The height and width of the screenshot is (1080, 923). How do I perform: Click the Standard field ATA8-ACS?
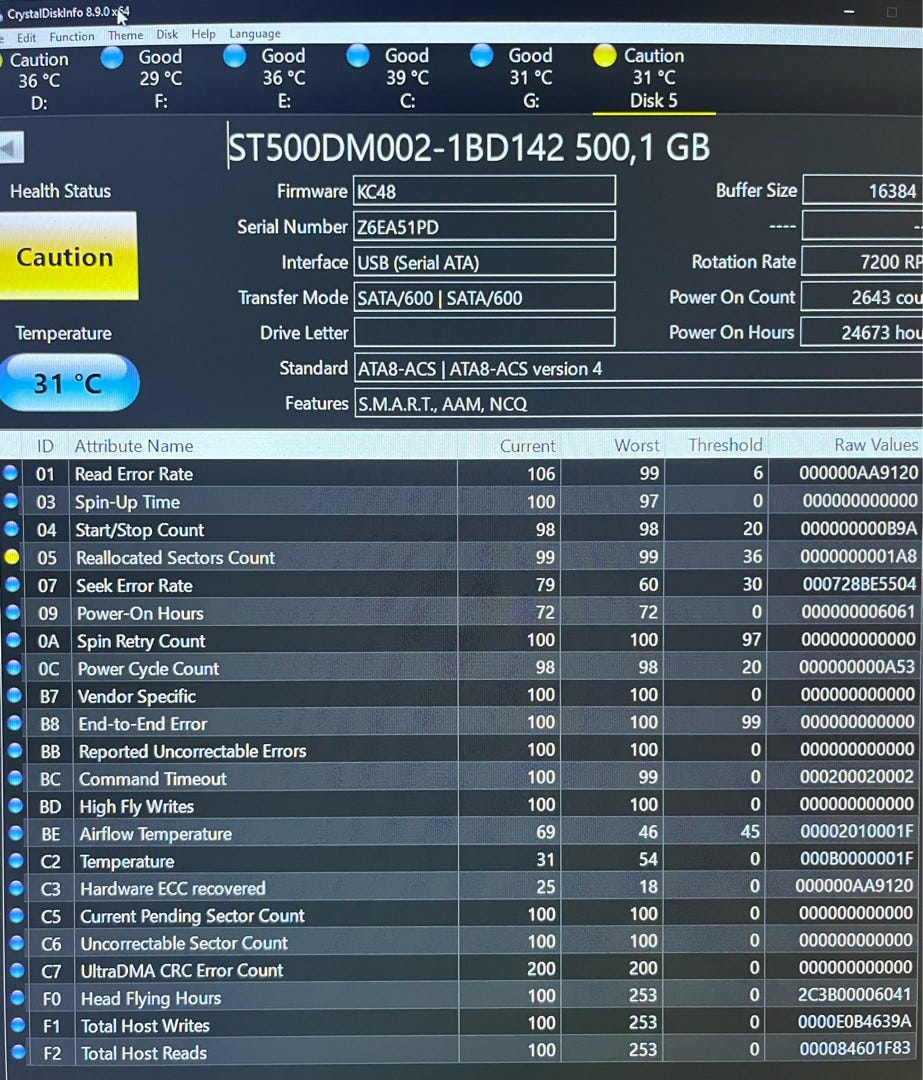pos(639,368)
